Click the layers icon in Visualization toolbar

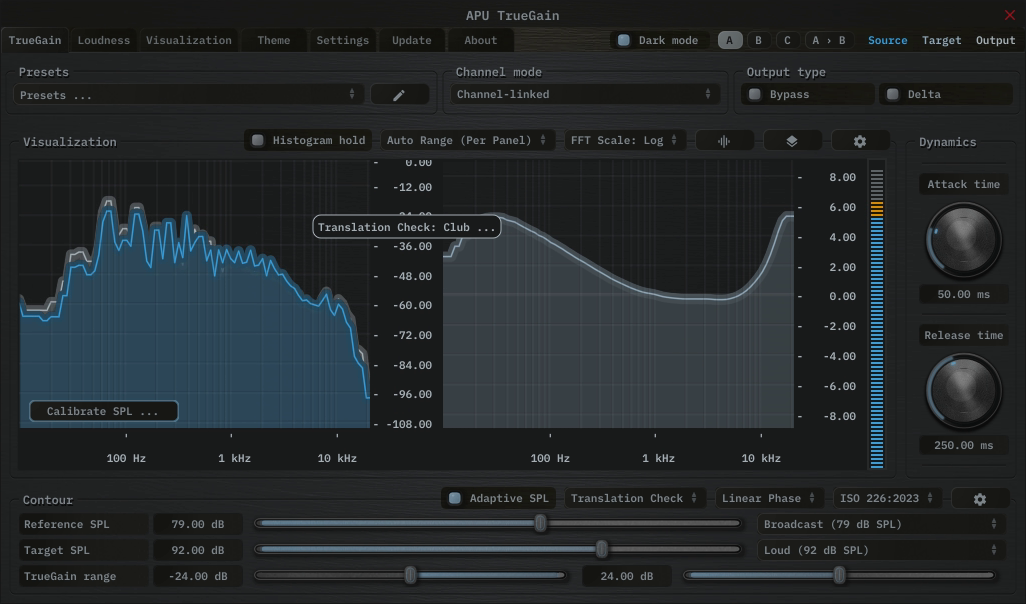click(x=792, y=141)
